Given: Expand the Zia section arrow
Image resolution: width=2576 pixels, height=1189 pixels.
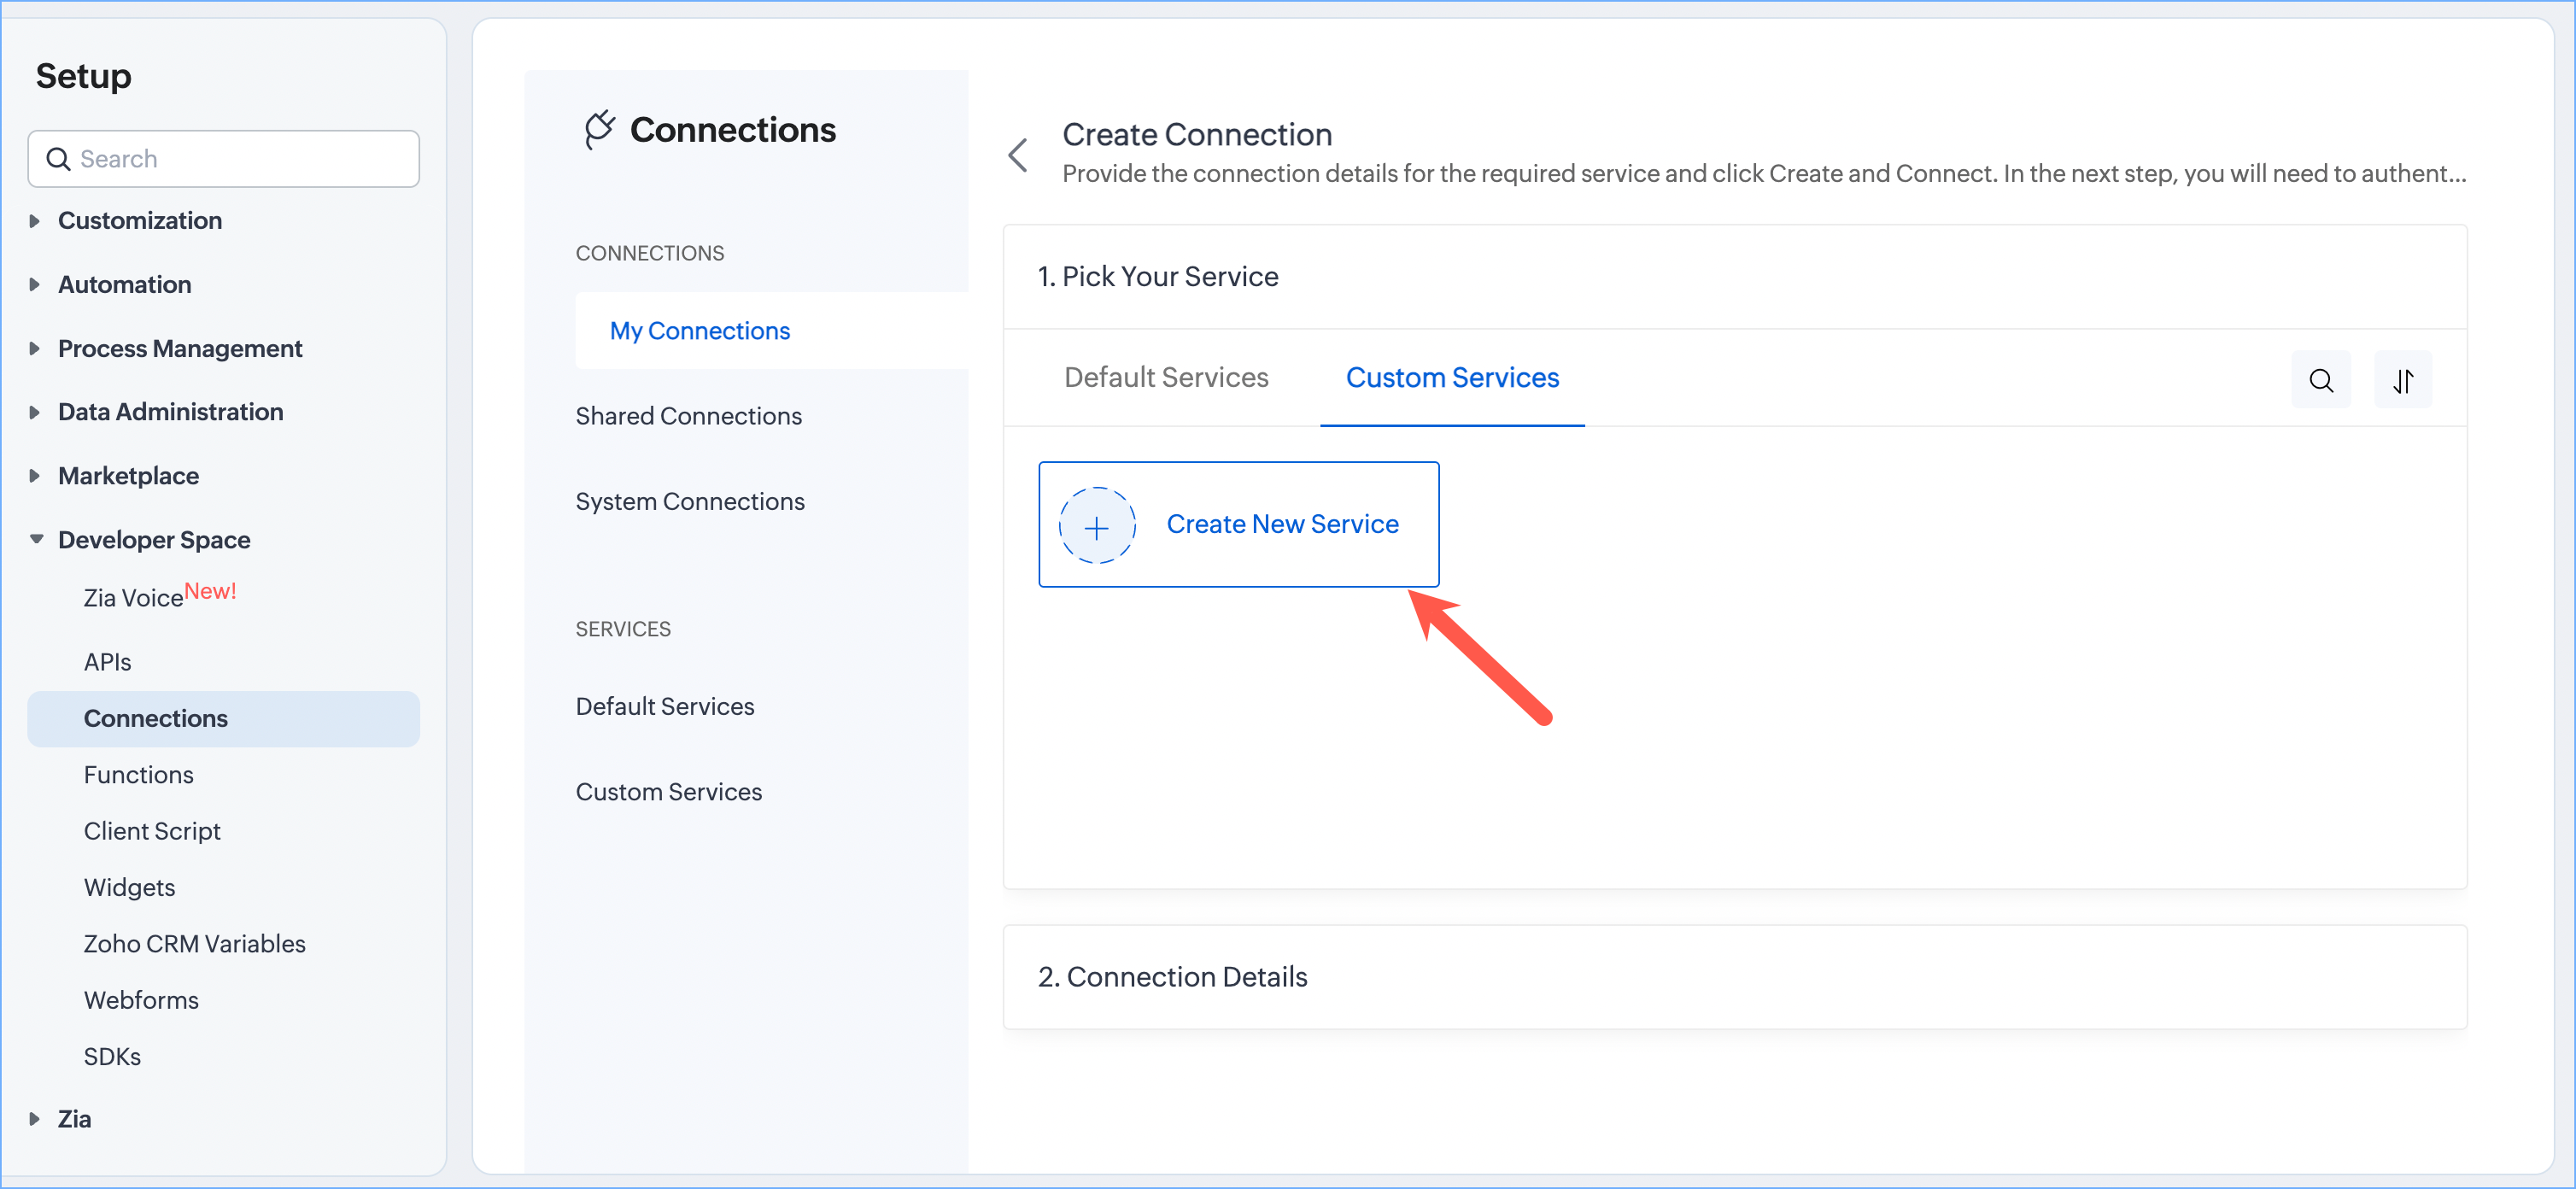Looking at the screenshot, I should [35, 1119].
